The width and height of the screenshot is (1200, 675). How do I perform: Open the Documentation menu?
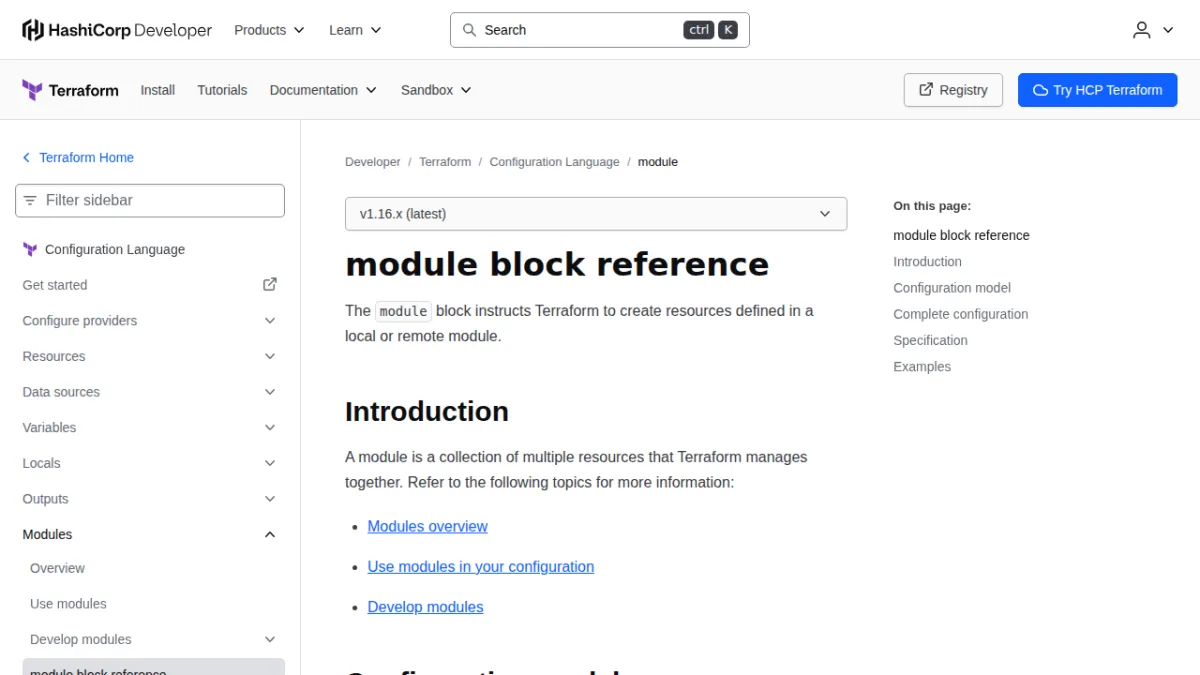tap(323, 90)
